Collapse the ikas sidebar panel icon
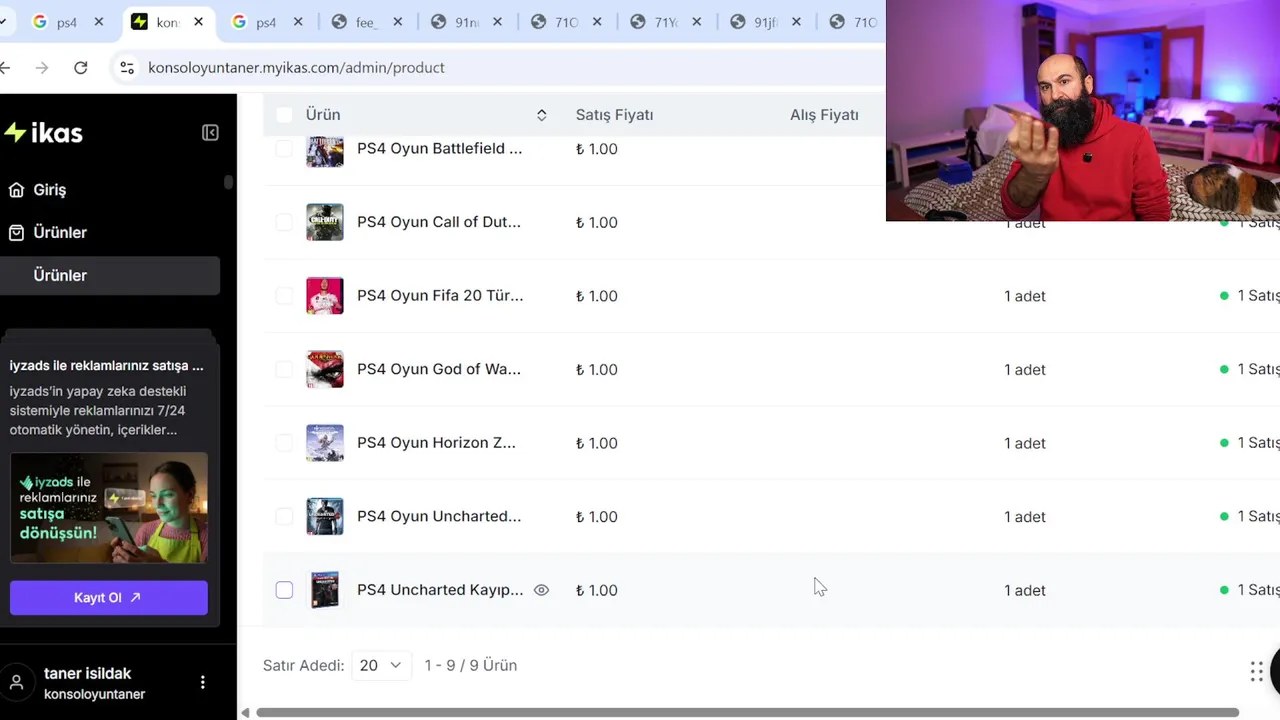Screen dimensions: 1280x720 pos(210,133)
